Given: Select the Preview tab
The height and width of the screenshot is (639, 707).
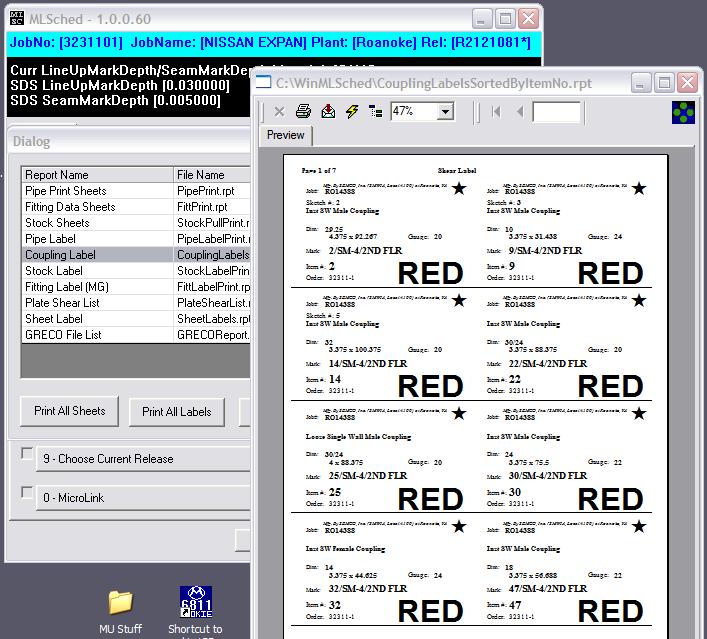Looking at the screenshot, I should 286,135.
